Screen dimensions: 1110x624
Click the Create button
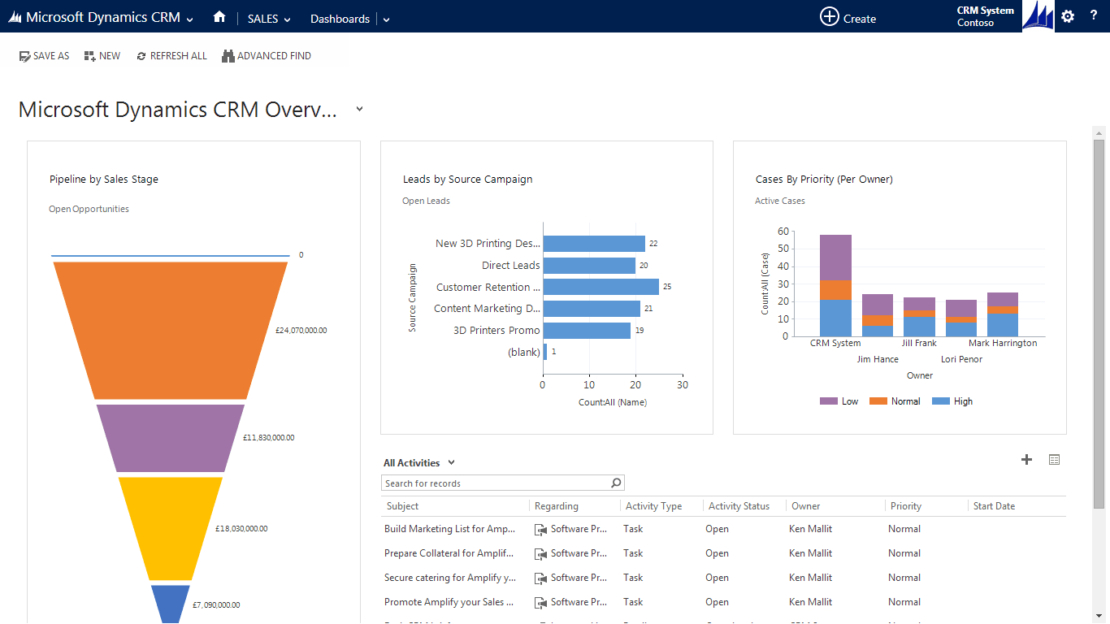pyautogui.click(x=847, y=17)
